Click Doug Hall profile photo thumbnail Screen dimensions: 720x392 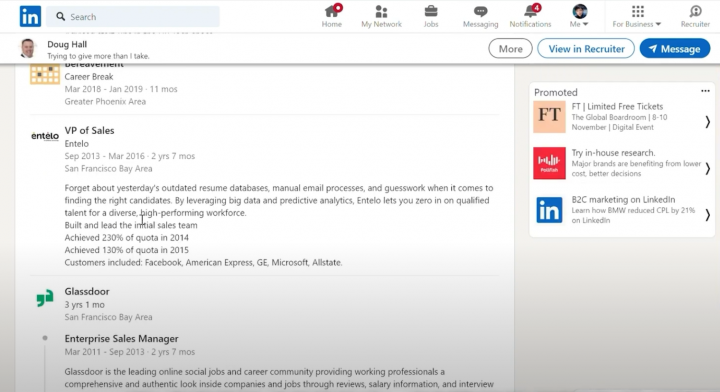28,49
